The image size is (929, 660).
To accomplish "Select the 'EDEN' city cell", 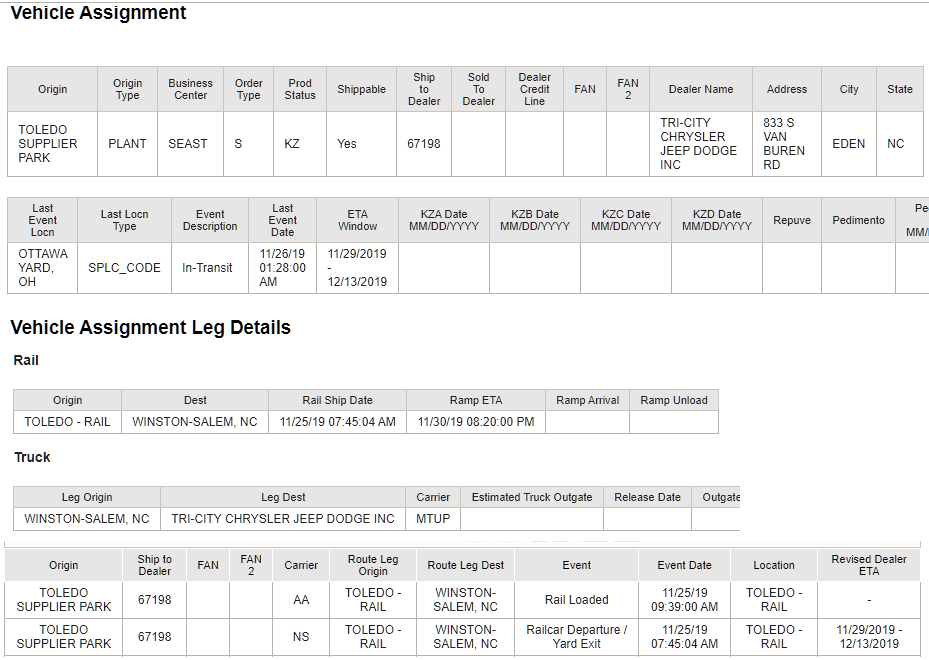I will tap(848, 143).
